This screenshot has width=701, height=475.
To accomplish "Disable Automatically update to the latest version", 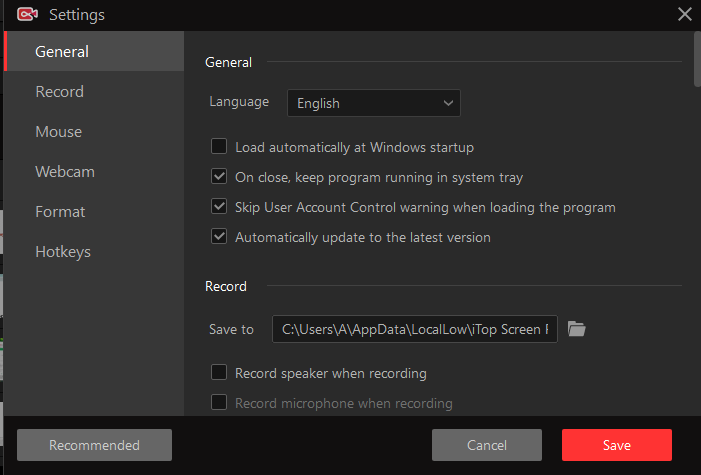I will (219, 236).
